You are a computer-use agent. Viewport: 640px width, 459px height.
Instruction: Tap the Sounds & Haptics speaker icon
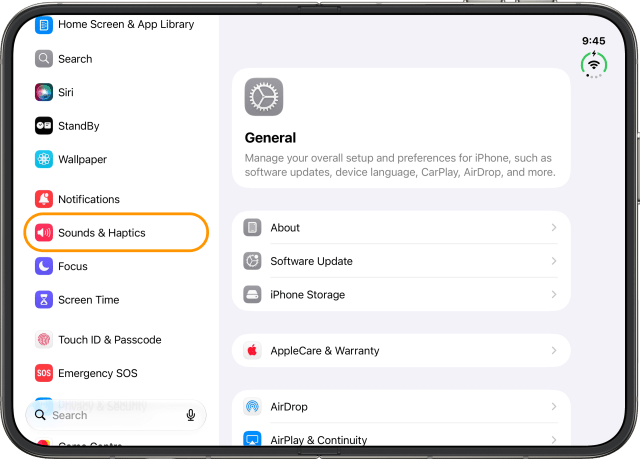pyautogui.click(x=44, y=233)
